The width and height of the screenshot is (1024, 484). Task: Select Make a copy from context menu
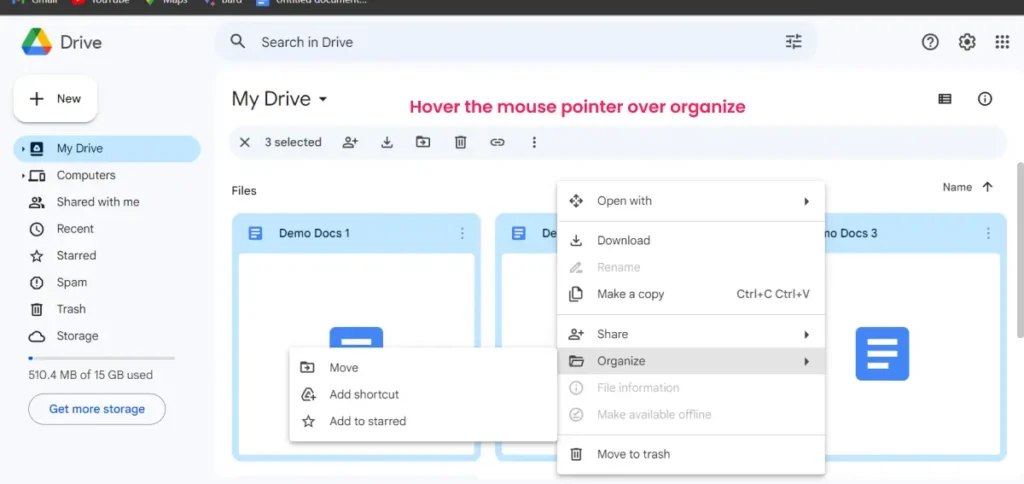point(630,294)
